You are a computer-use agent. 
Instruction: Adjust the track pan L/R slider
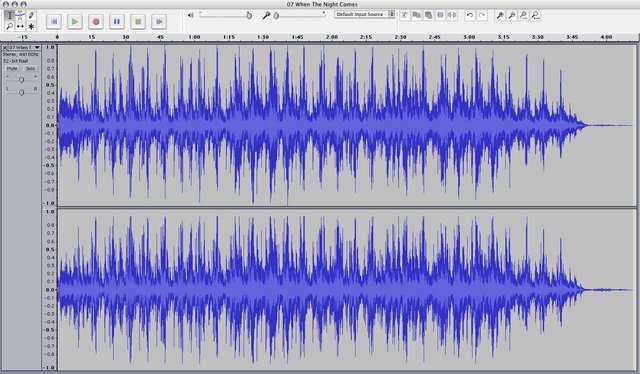(21, 92)
